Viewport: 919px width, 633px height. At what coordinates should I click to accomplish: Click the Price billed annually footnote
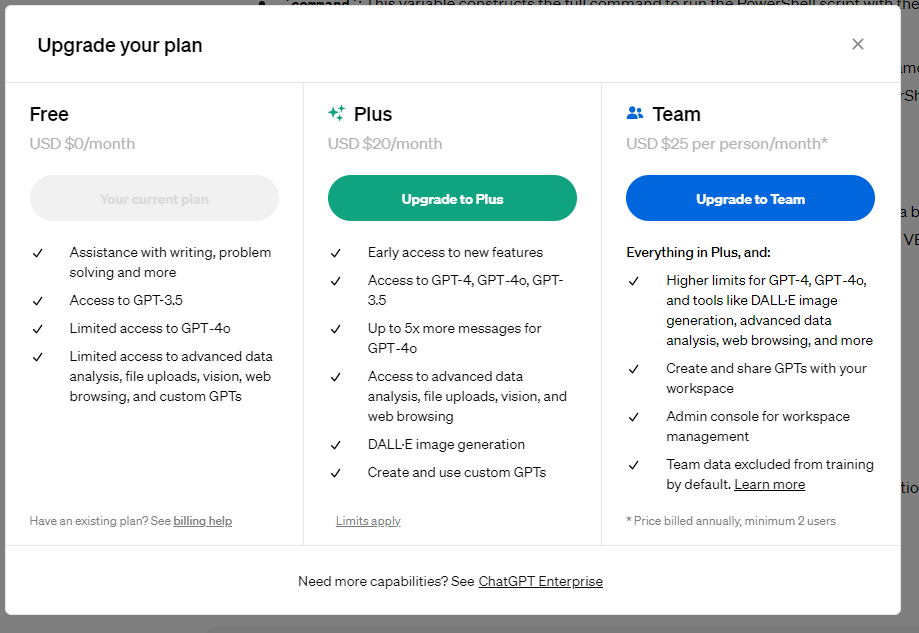731,521
